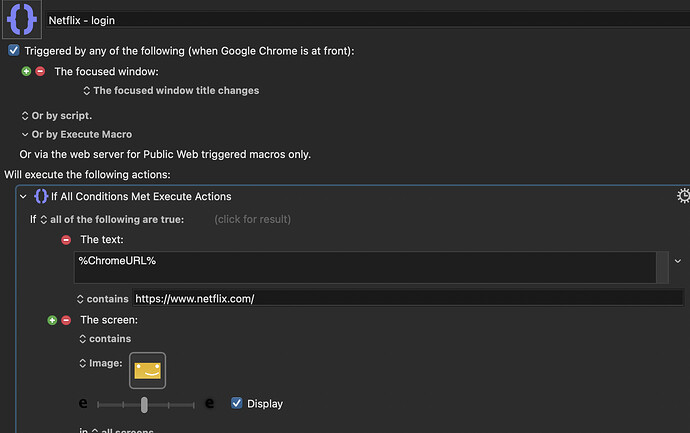Select the Will execute the following actions: text
This screenshot has height=433, width=690.
click(x=87, y=175)
